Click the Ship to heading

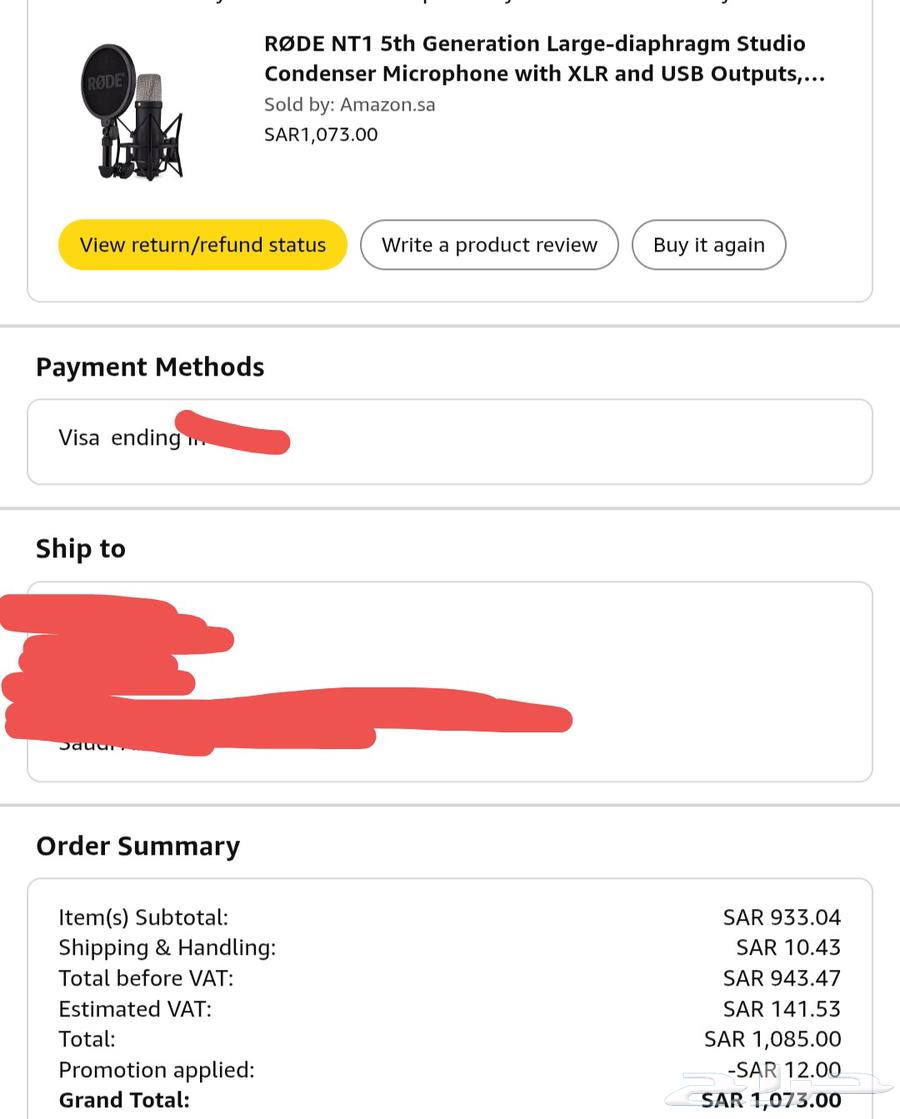pos(81,549)
